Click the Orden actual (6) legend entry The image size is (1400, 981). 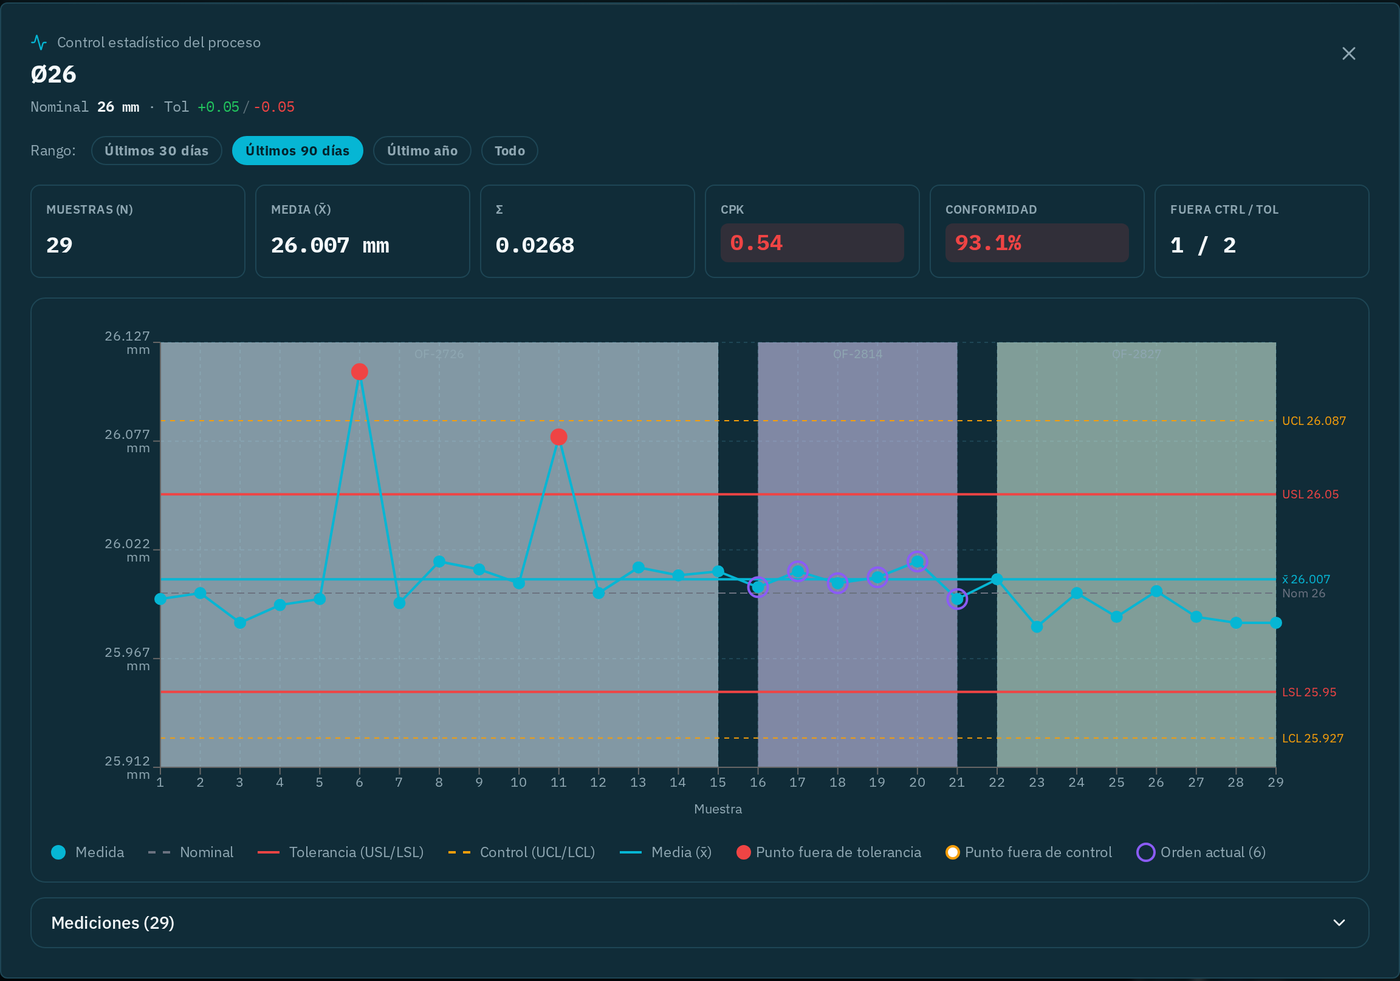[1202, 852]
